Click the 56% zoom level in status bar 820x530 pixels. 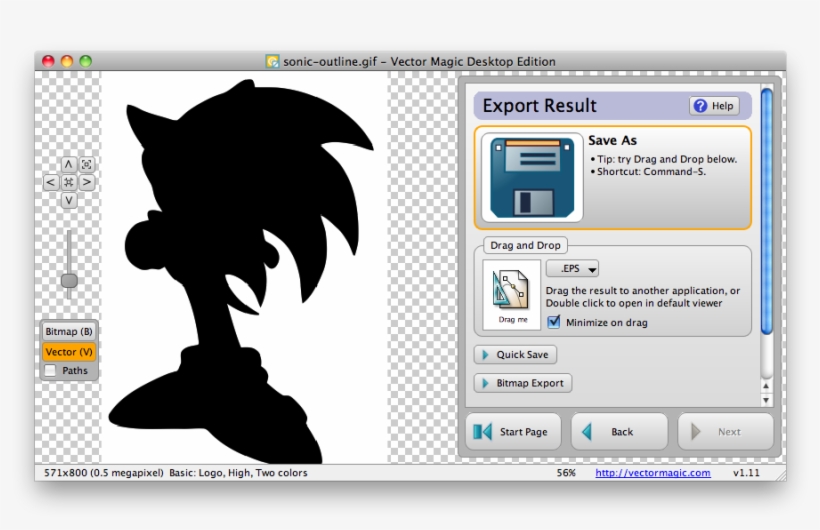pyautogui.click(x=566, y=473)
